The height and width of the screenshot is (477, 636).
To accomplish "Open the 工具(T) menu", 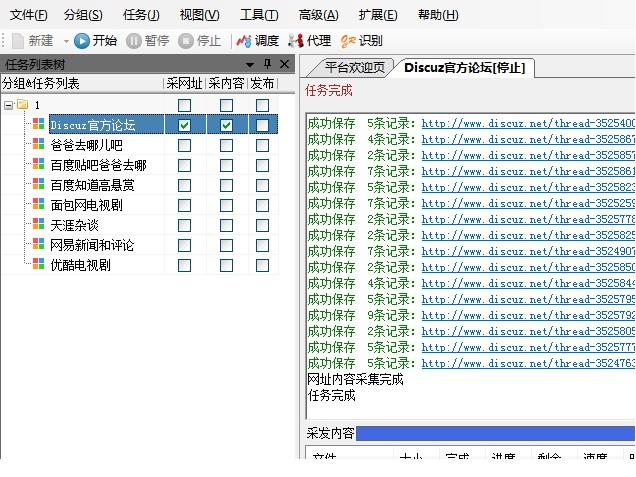I will [x=259, y=15].
